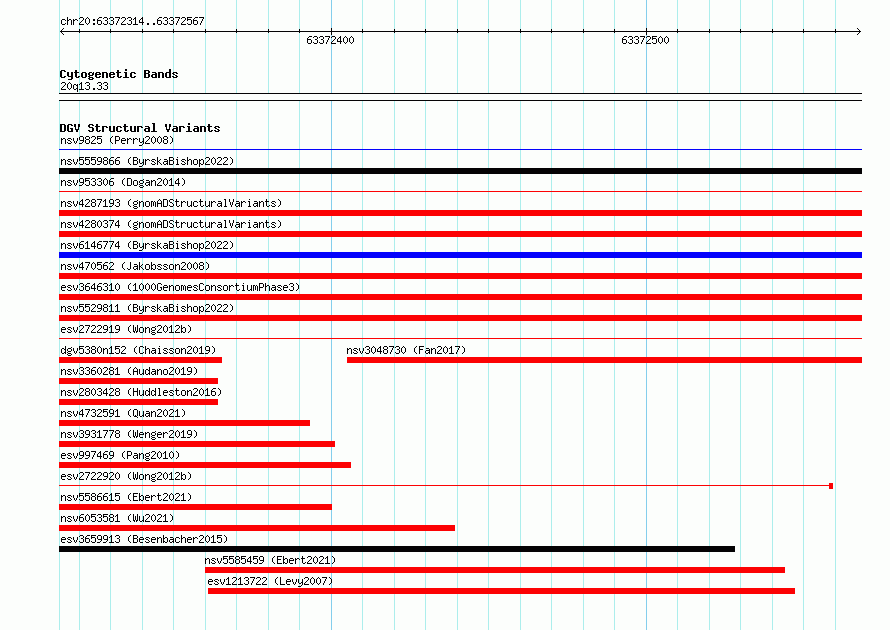Click the red bar of nsv4732591
The width and height of the screenshot is (890, 630).
(184, 423)
